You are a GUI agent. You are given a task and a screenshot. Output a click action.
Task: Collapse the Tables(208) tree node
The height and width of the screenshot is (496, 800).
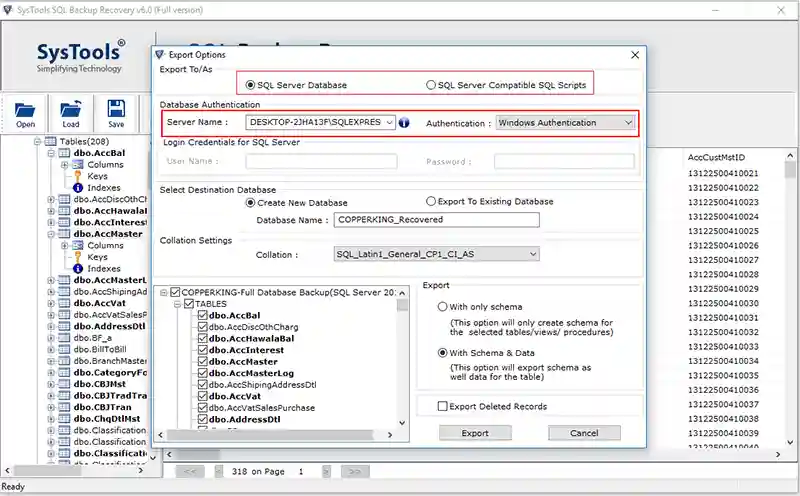(x=37, y=141)
